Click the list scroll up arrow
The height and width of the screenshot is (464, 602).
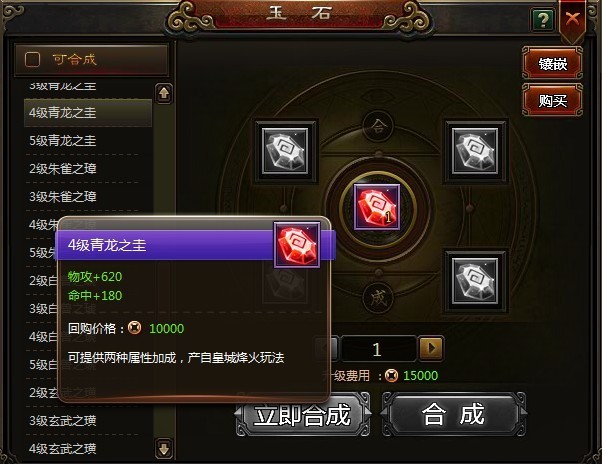[x=164, y=93]
